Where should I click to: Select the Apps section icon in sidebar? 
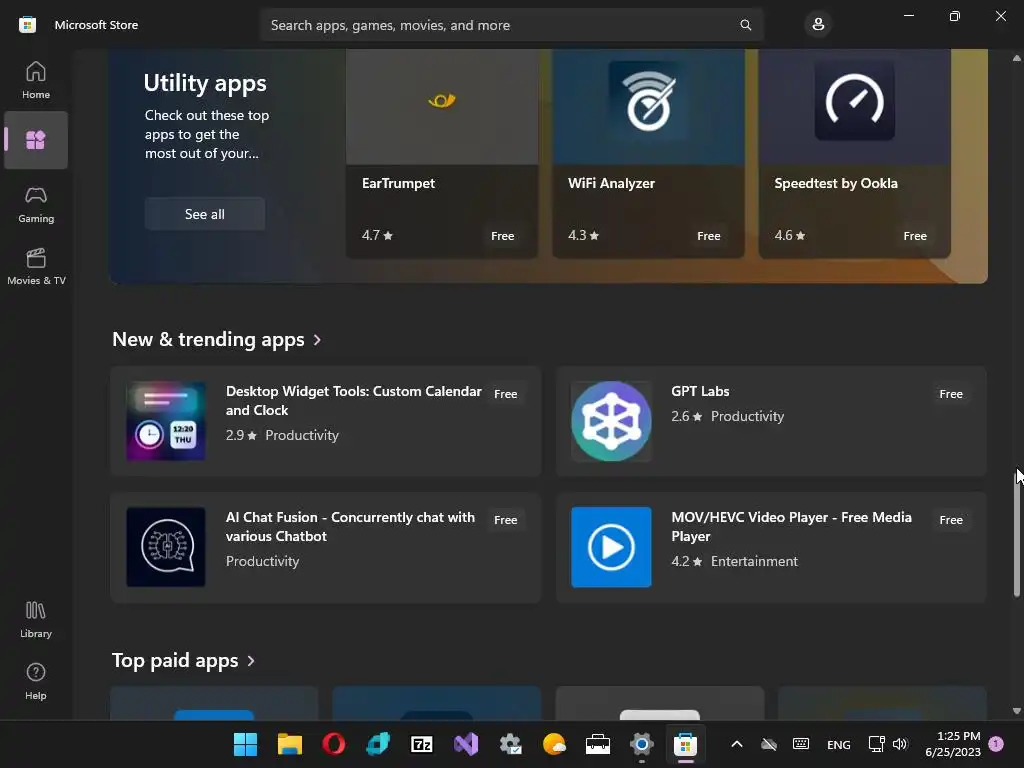click(36, 140)
